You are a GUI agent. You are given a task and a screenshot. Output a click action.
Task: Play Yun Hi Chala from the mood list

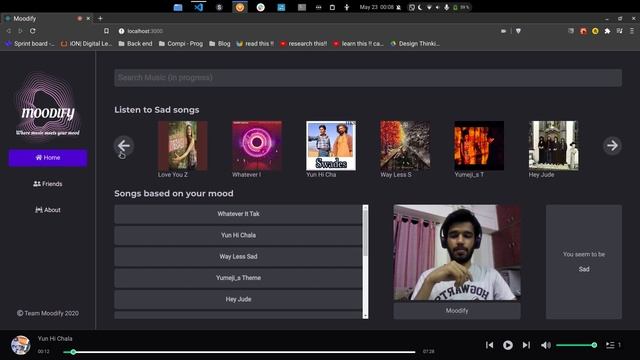(238, 235)
